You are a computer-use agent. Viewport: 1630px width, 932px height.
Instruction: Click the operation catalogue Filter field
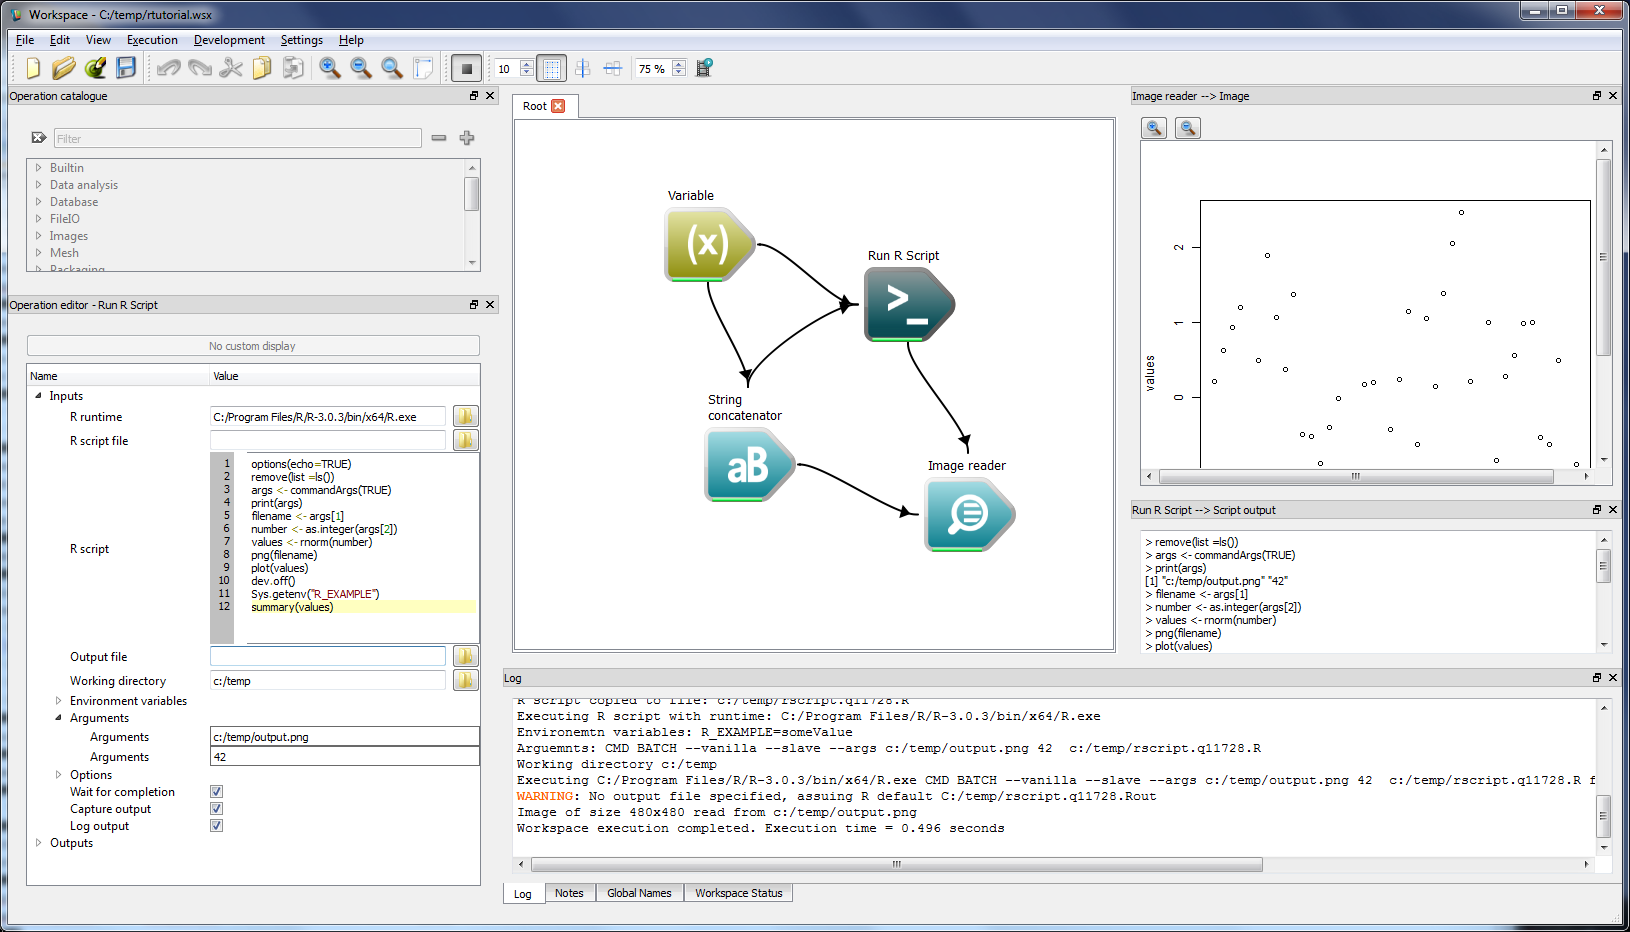238,139
